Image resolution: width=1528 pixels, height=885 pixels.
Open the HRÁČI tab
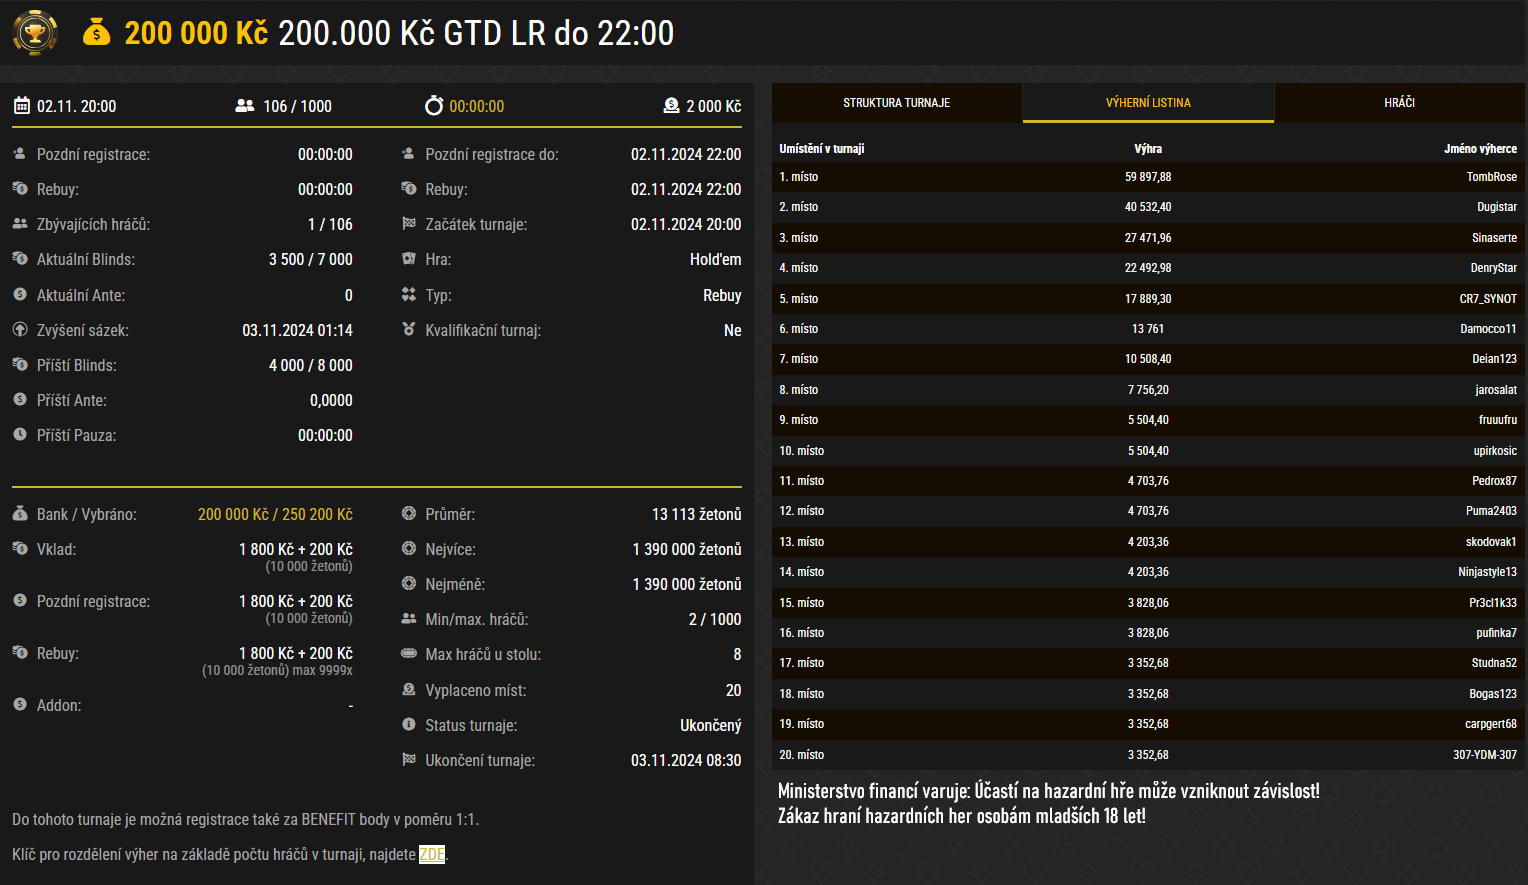pos(1400,101)
